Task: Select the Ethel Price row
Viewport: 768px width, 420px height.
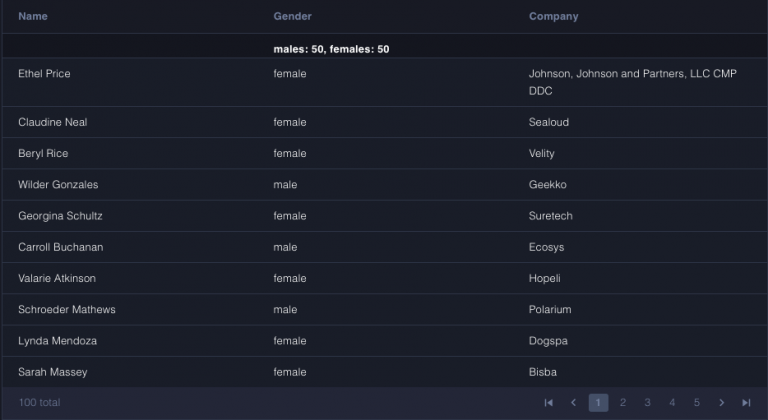Action: point(385,82)
